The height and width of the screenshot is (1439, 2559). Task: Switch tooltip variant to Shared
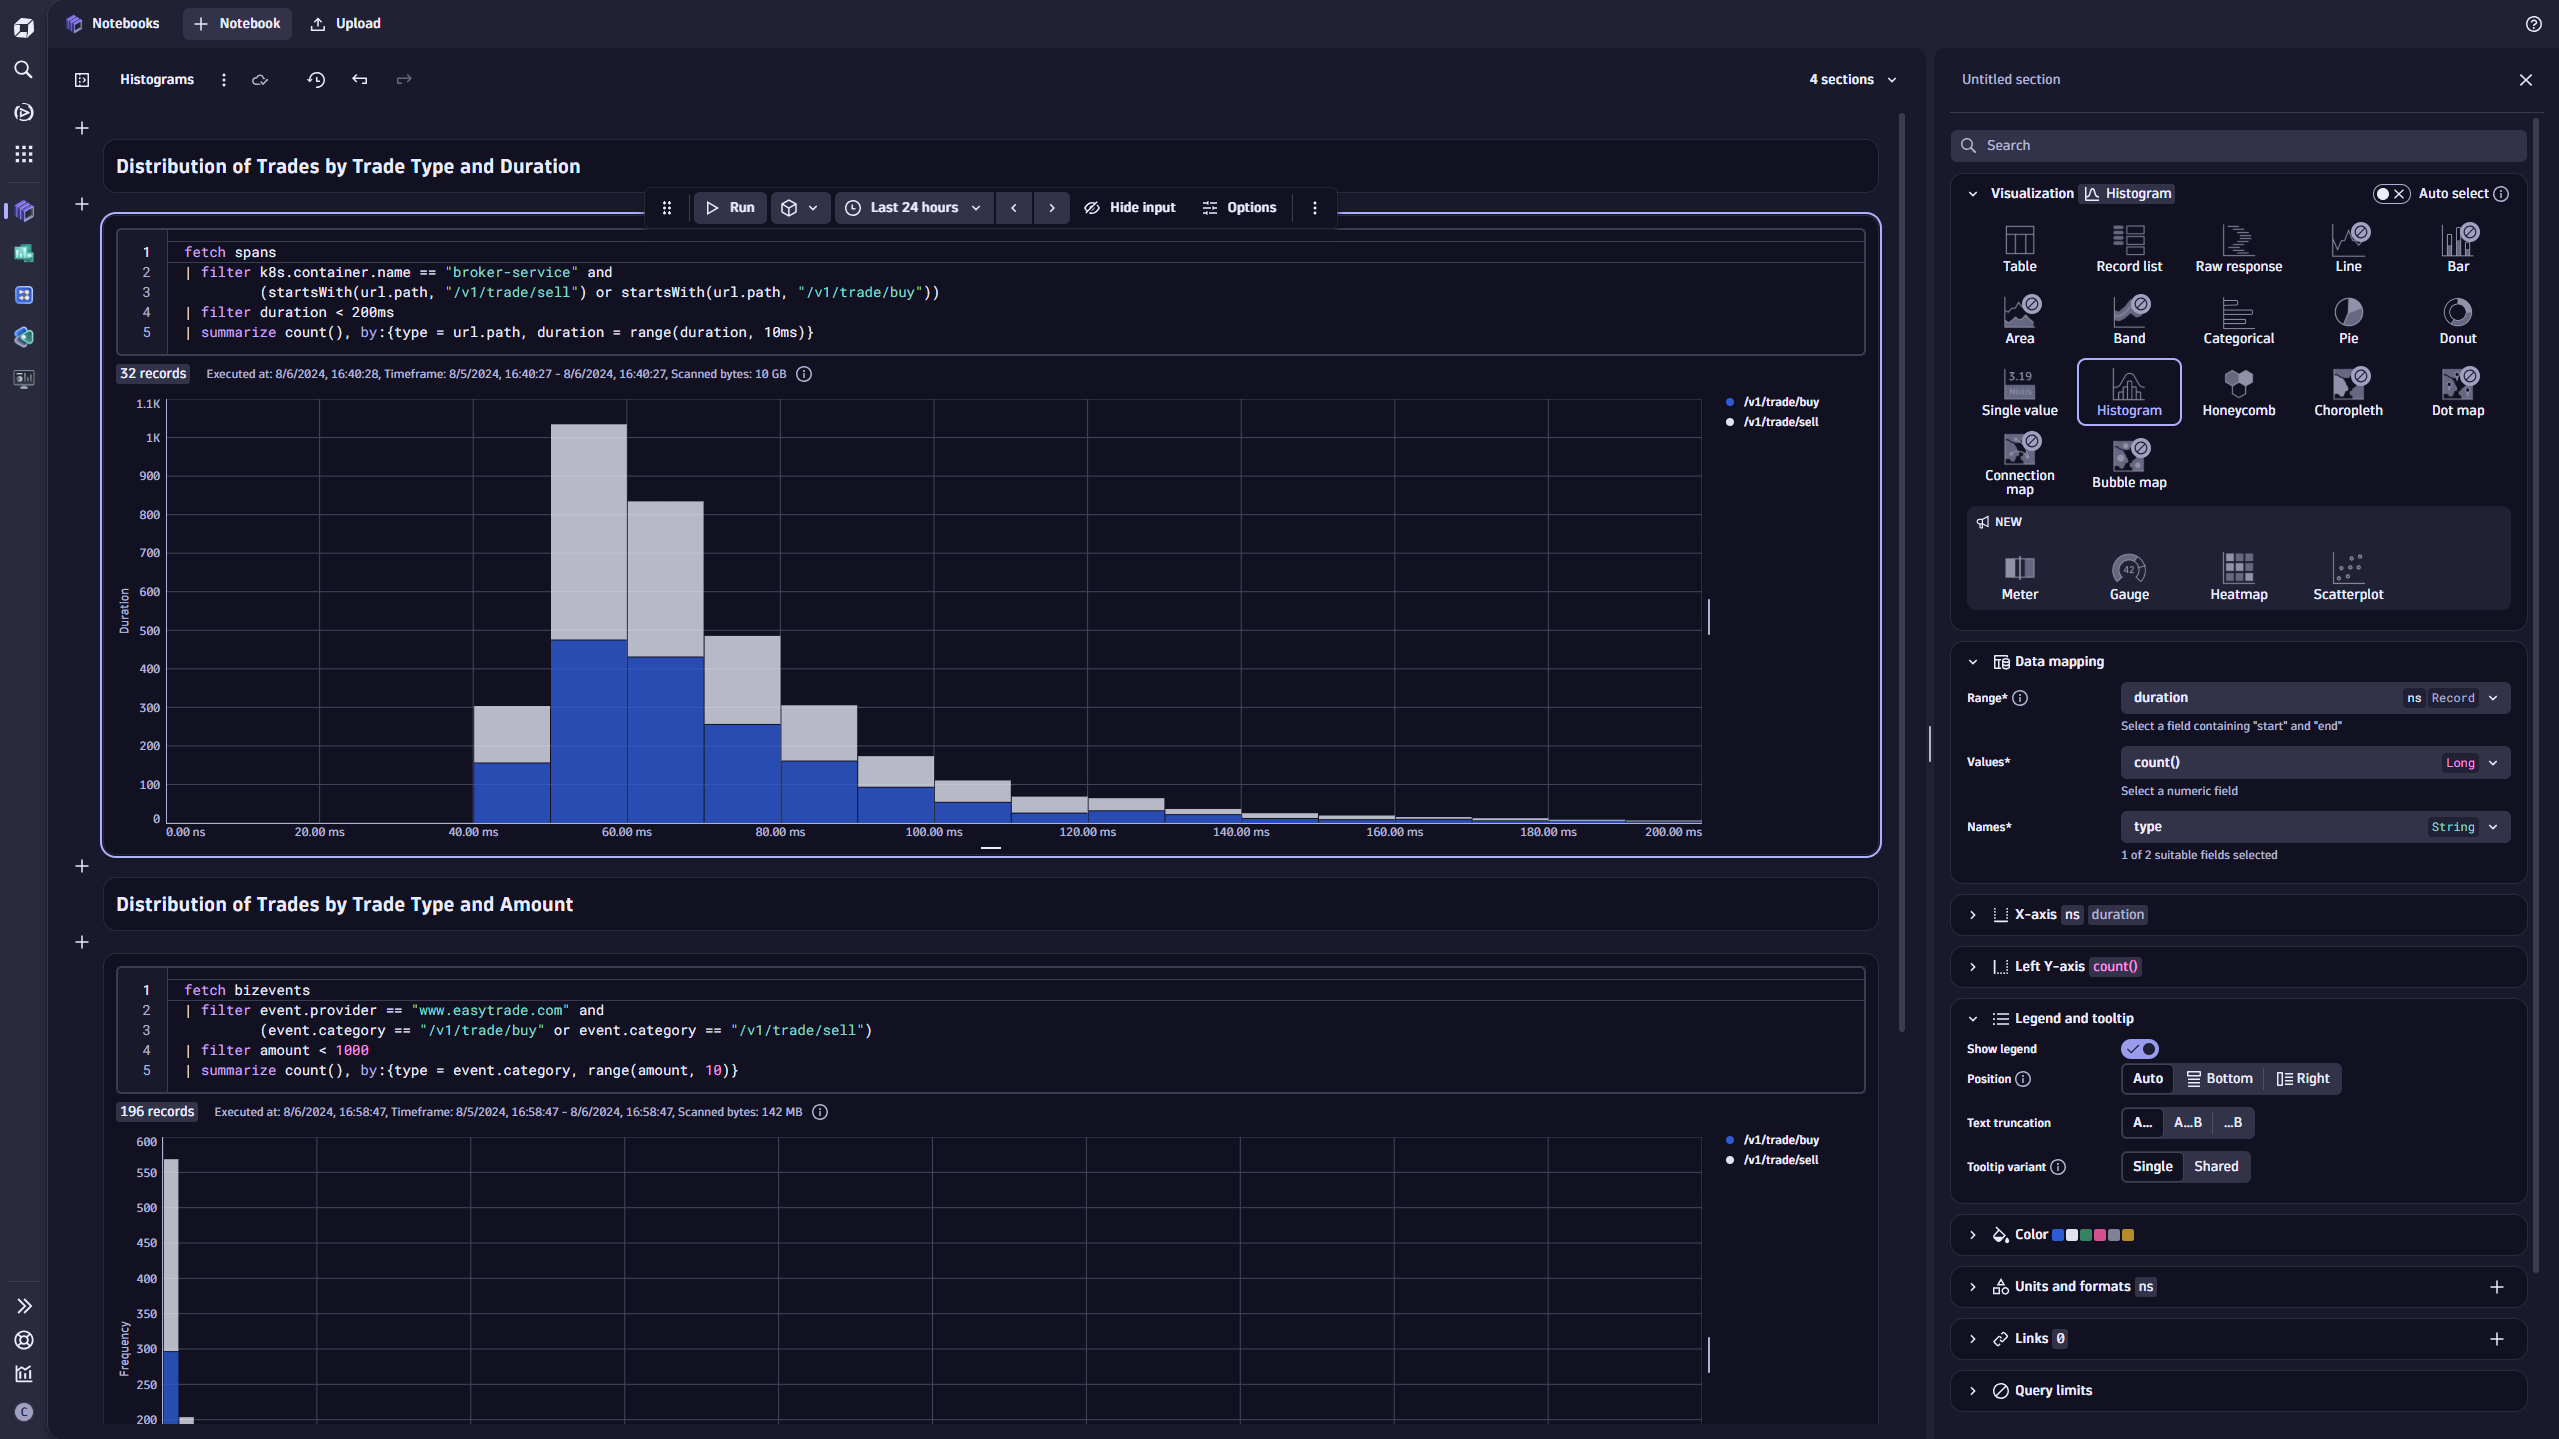click(2215, 1167)
